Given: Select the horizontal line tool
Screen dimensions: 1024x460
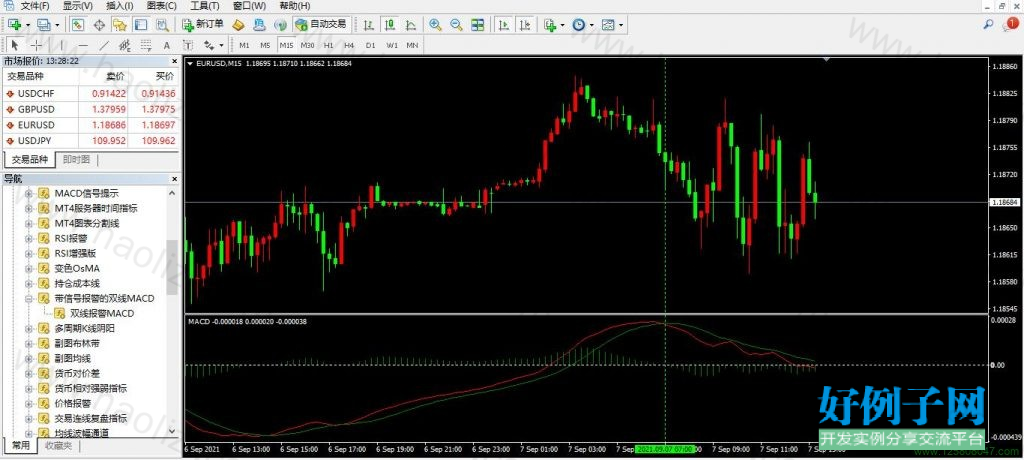Looking at the screenshot, I should (x=83, y=45).
